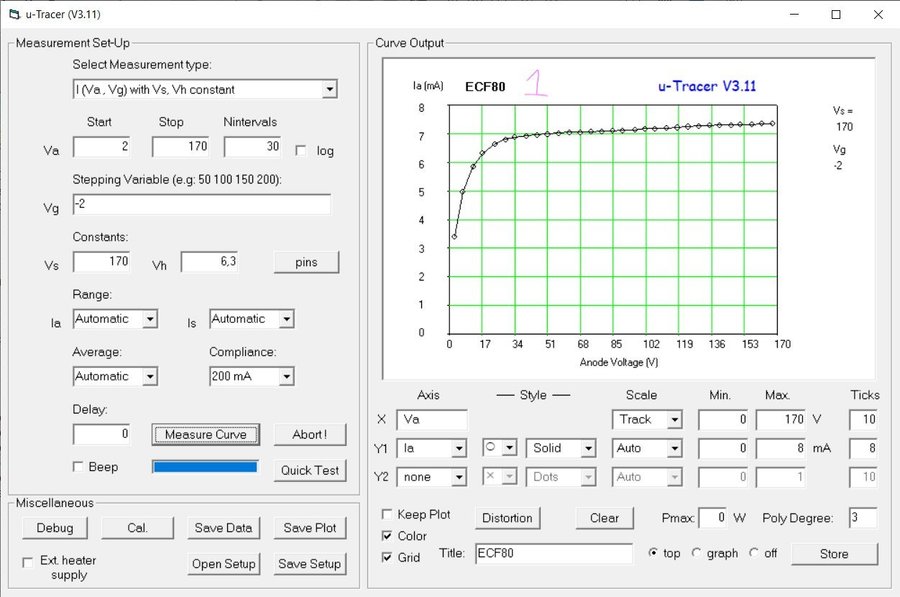Enable Keep Plot option

coord(387,514)
